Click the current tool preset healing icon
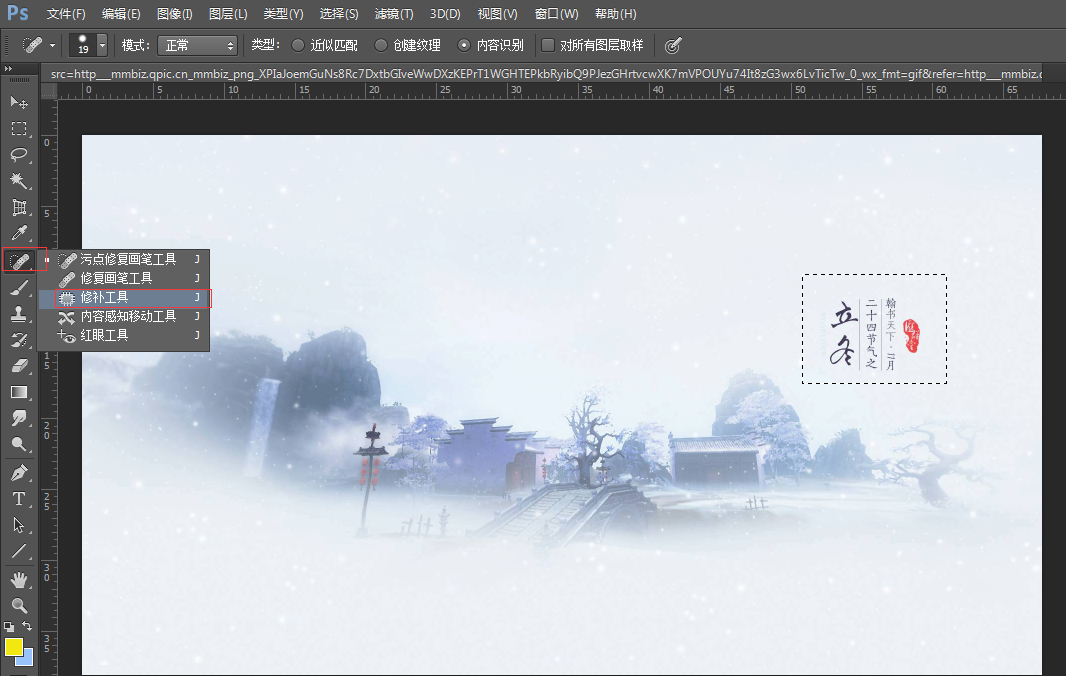The image size is (1066, 676). click(32, 46)
